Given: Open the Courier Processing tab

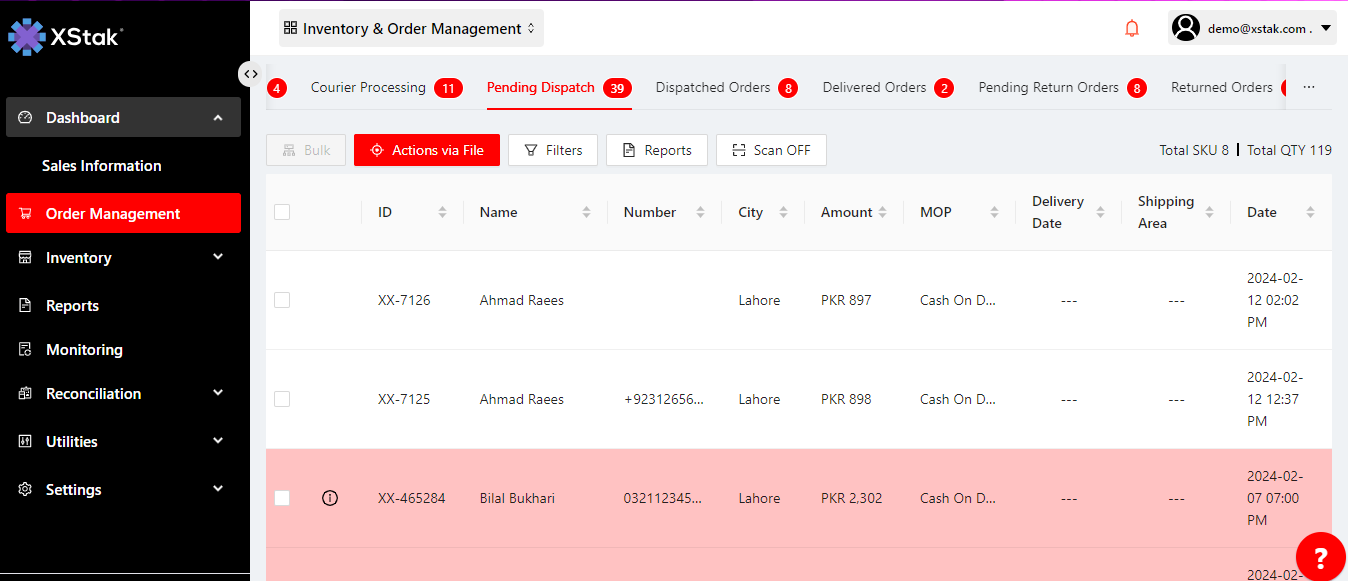Looking at the screenshot, I should 368,88.
